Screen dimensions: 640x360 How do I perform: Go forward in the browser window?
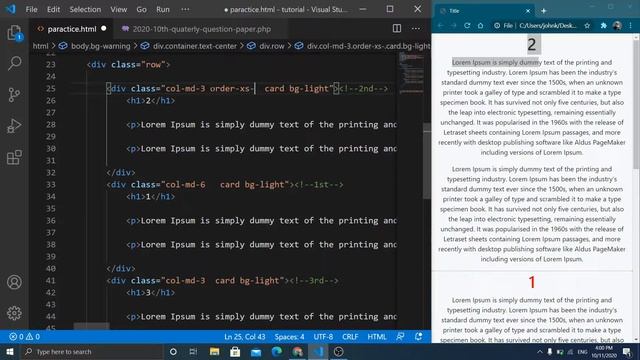pos(453,25)
